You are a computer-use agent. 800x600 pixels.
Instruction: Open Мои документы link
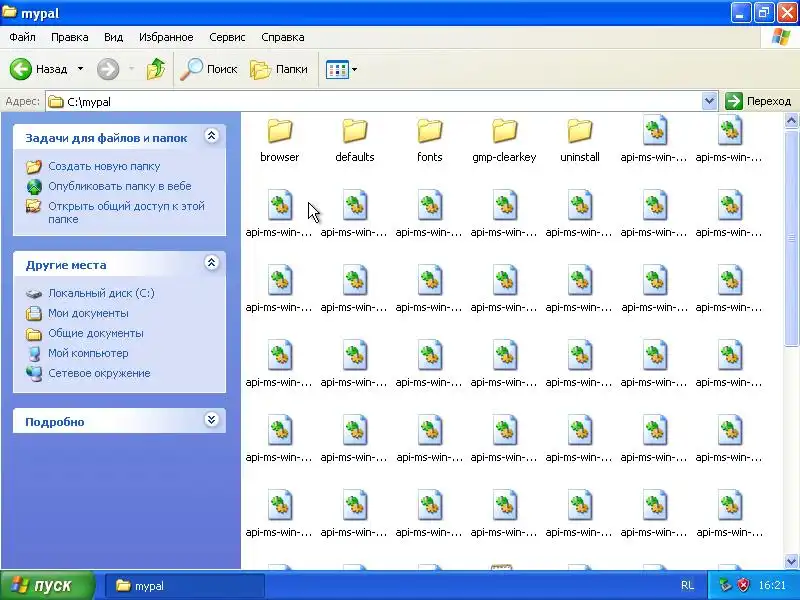click(x=88, y=313)
